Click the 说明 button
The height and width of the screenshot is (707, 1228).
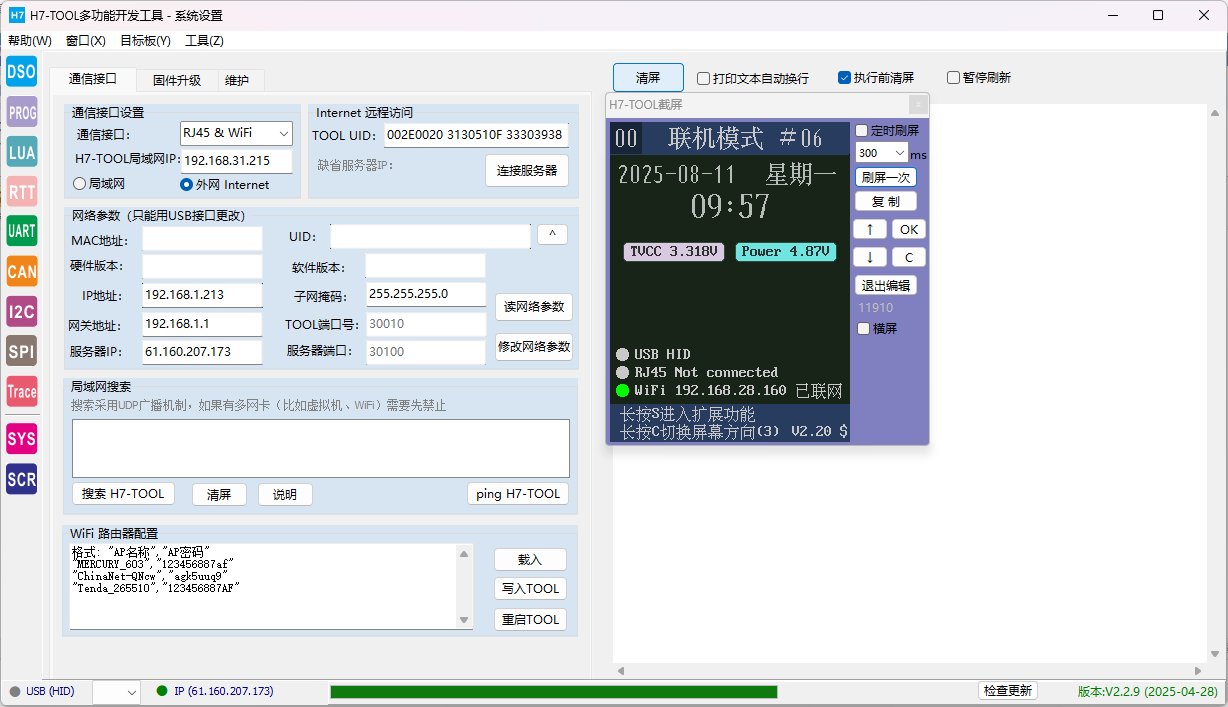pyautogui.click(x=285, y=495)
